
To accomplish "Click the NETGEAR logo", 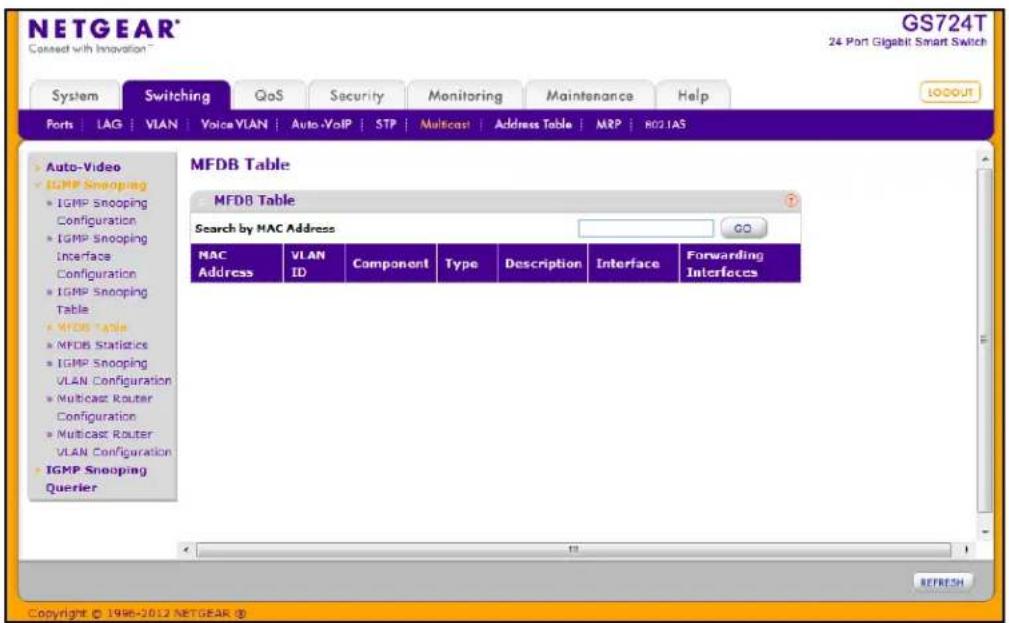I will tap(103, 30).
